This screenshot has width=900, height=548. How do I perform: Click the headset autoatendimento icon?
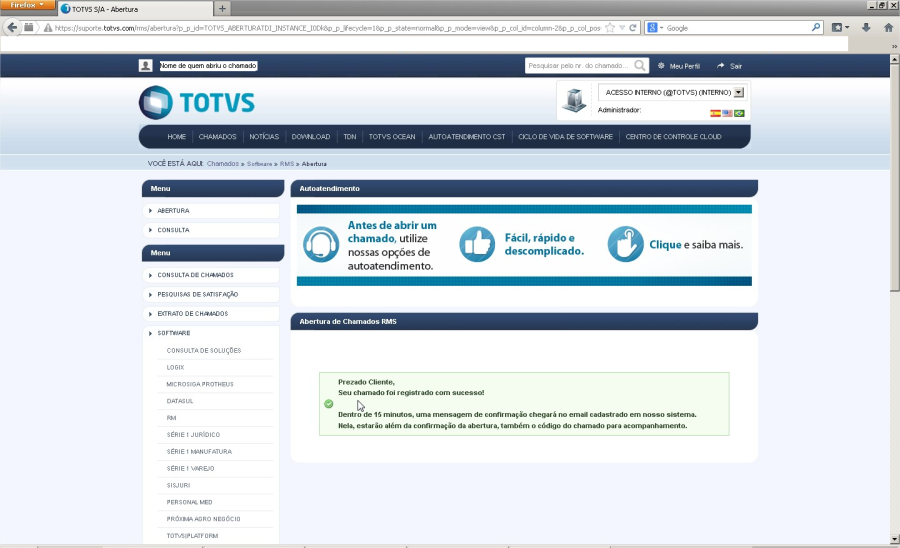(x=321, y=244)
